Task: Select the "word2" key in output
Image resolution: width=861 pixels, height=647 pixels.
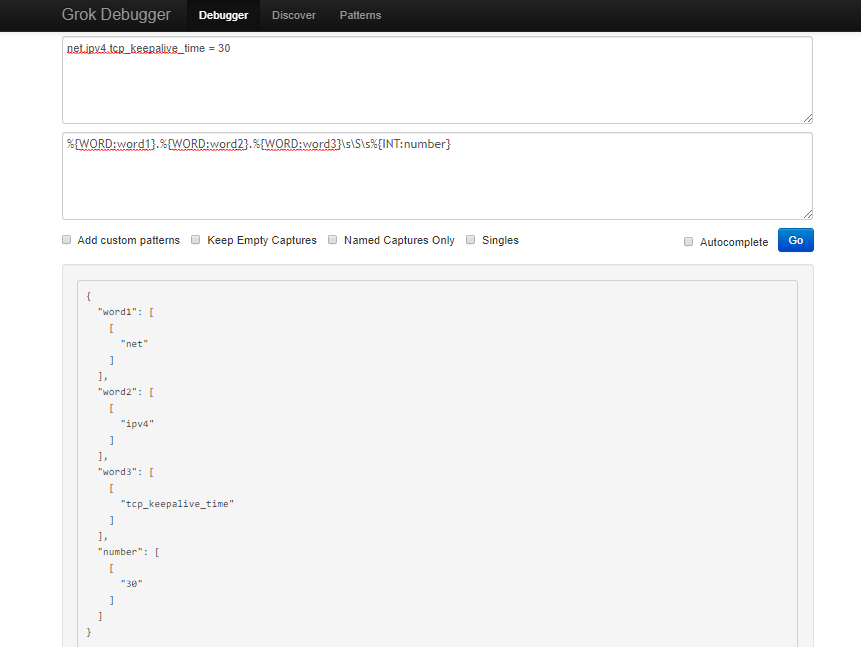Action: [118, 392]
